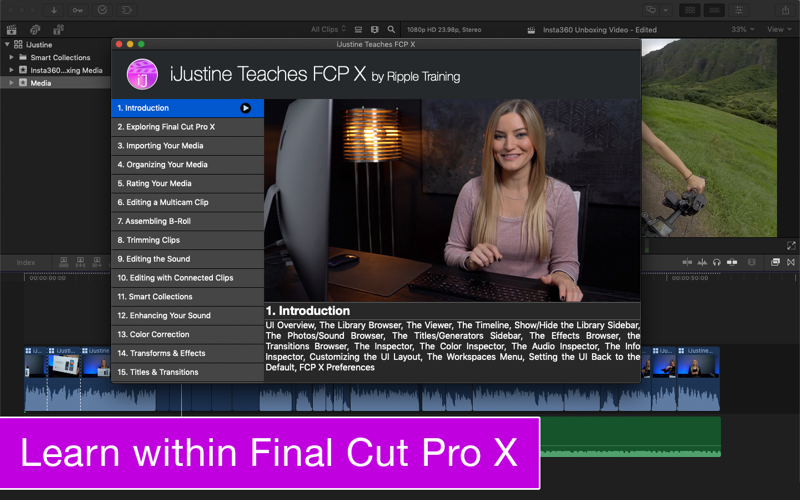The width and height of the screenshot is (800, 500).
Task: Select lesson 3. Importing Your Media
Action: click(x=187, y=146)
